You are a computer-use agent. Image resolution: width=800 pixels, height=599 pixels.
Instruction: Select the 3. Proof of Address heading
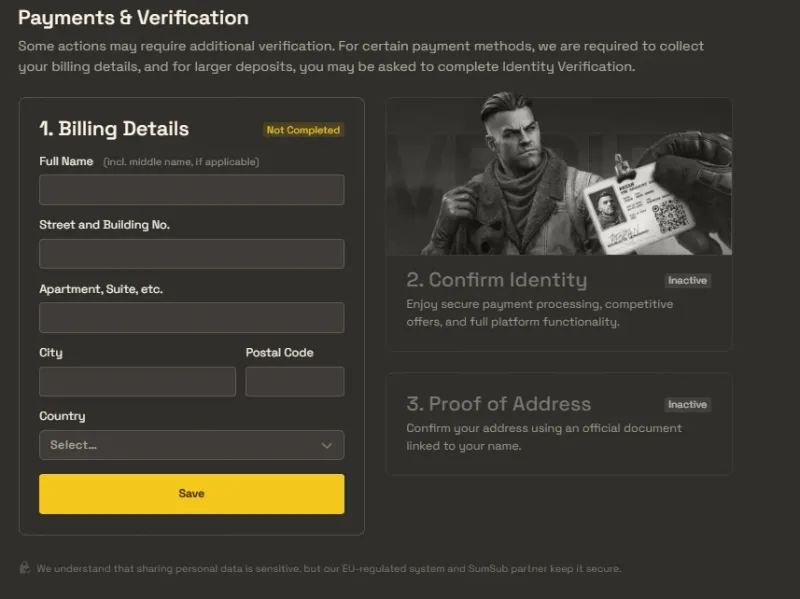click(x=498, y=404)
